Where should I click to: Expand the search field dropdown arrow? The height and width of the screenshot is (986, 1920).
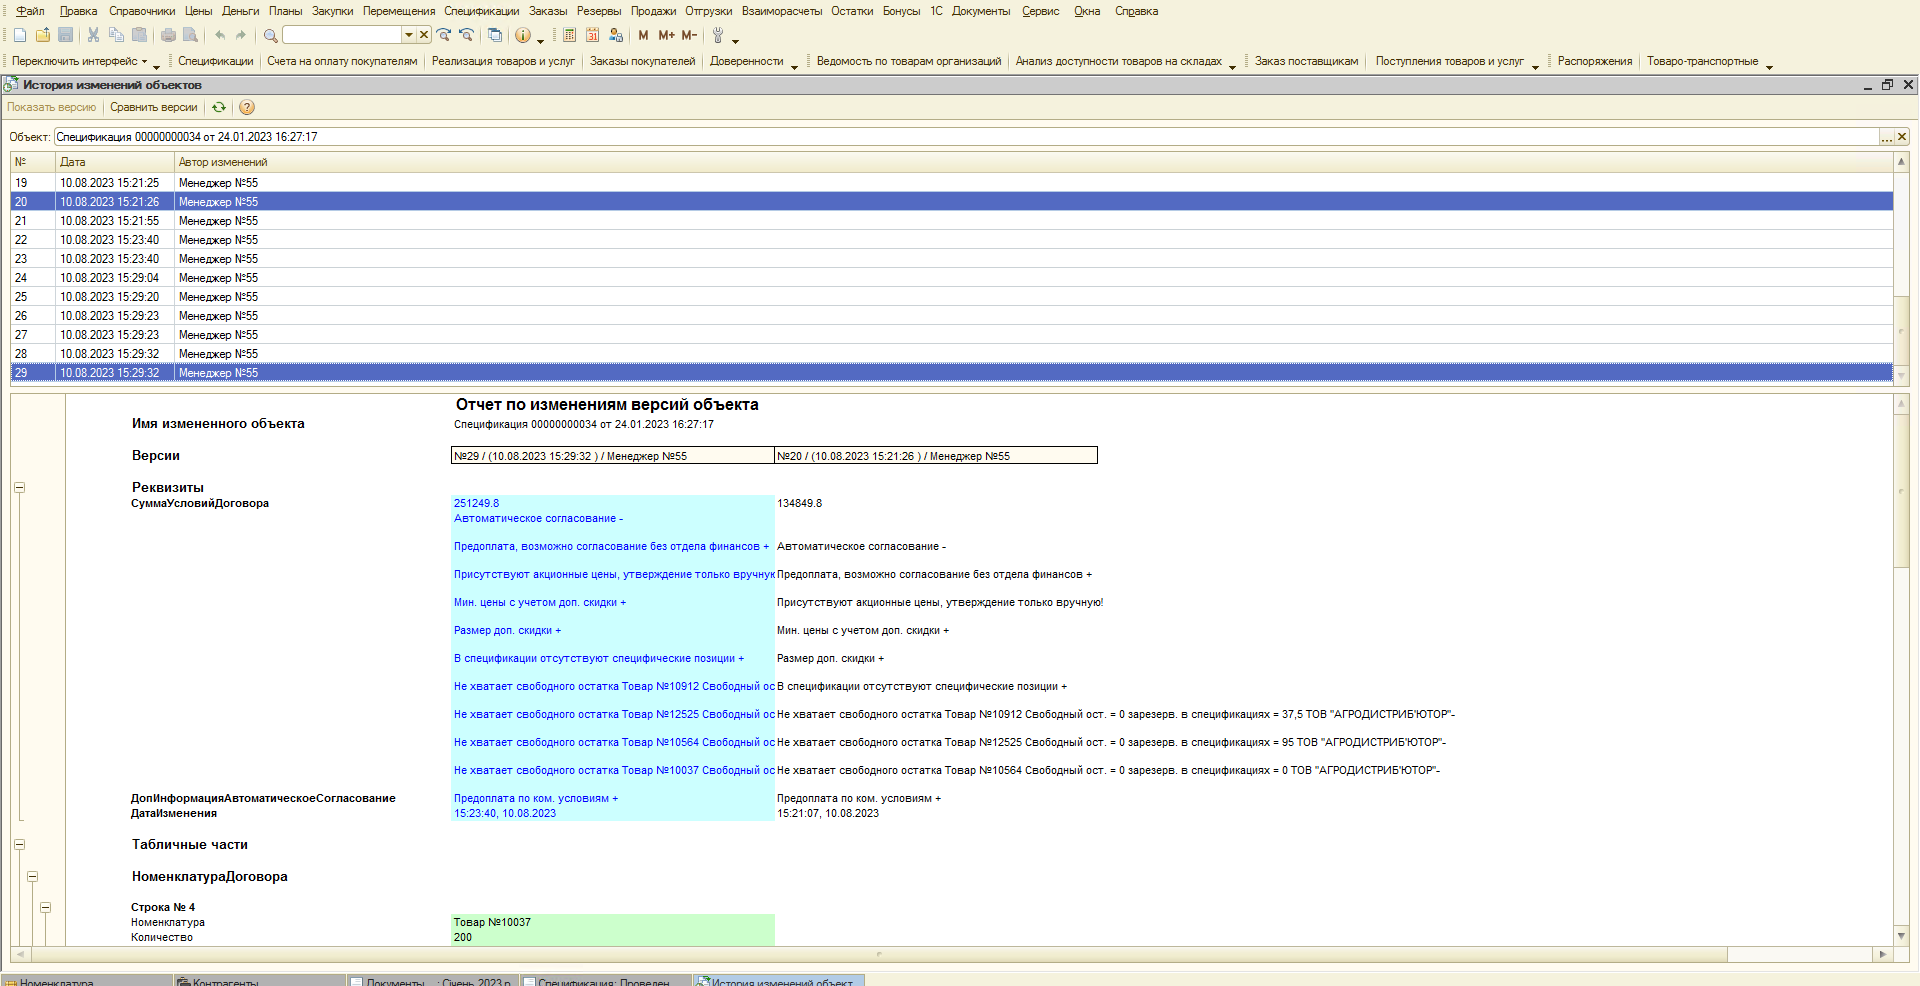coord(408,35)
